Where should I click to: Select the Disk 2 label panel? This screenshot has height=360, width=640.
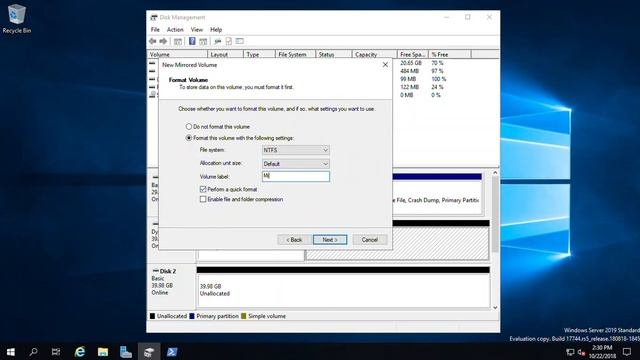point(171,288)
